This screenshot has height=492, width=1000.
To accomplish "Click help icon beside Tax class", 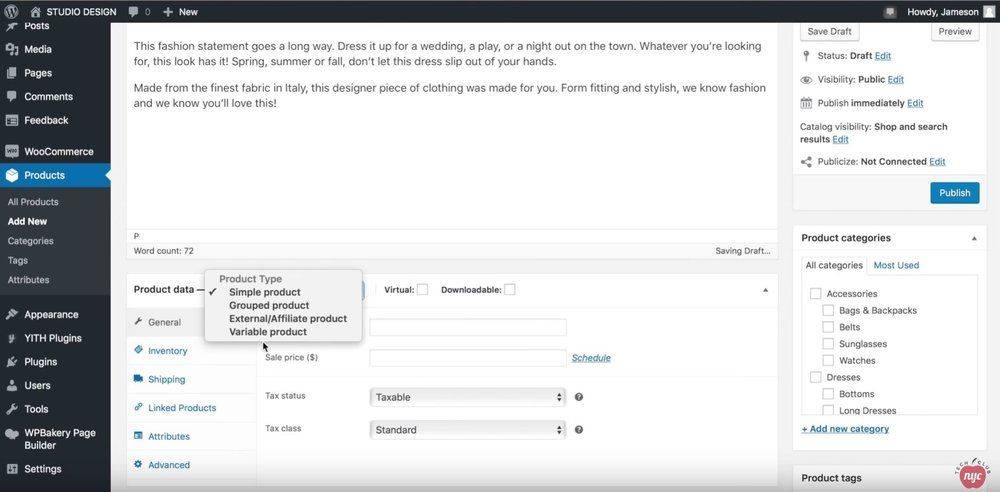I will tap(579, 430).
